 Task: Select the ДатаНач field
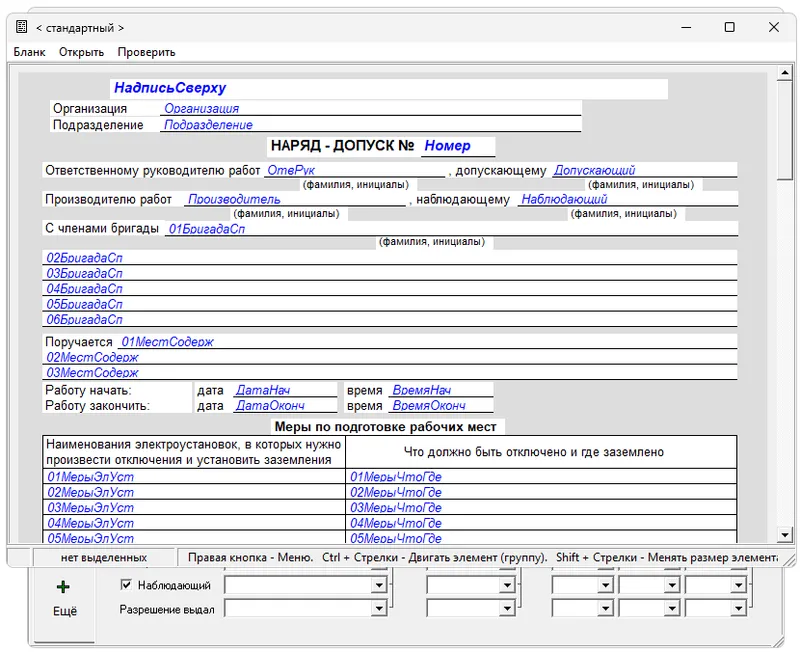pos(285,390)
